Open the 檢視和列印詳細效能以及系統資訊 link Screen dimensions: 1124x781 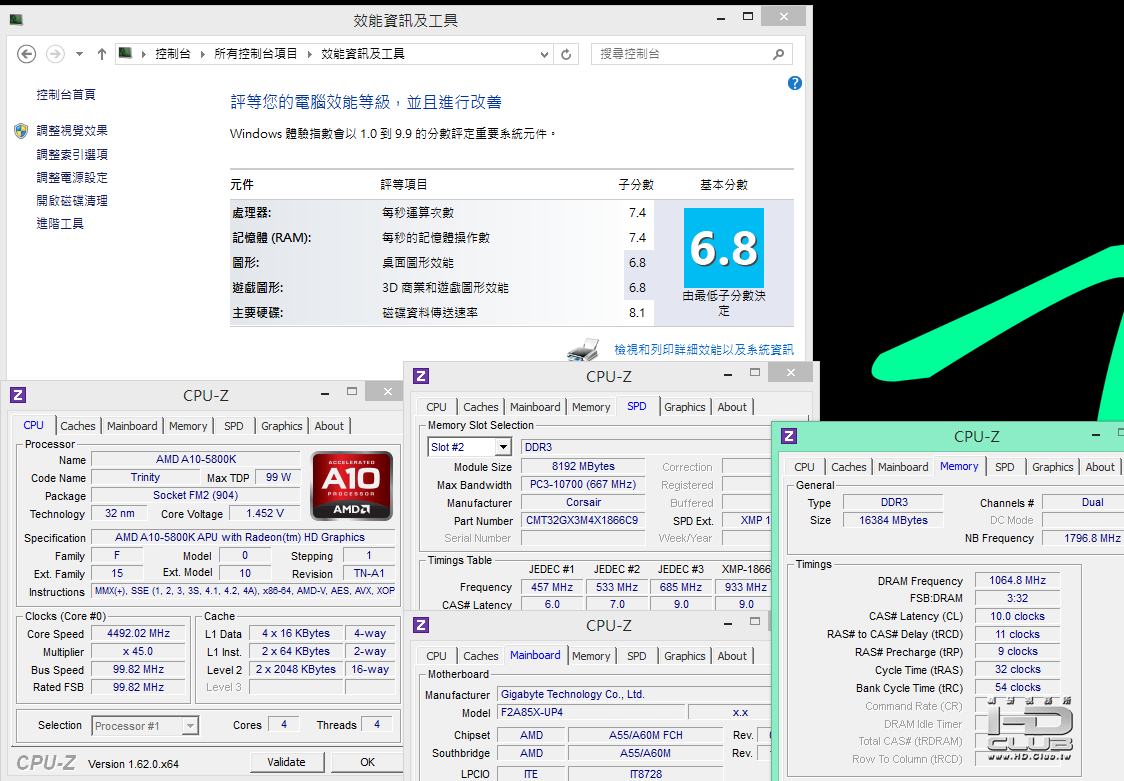tap(703, 350)
